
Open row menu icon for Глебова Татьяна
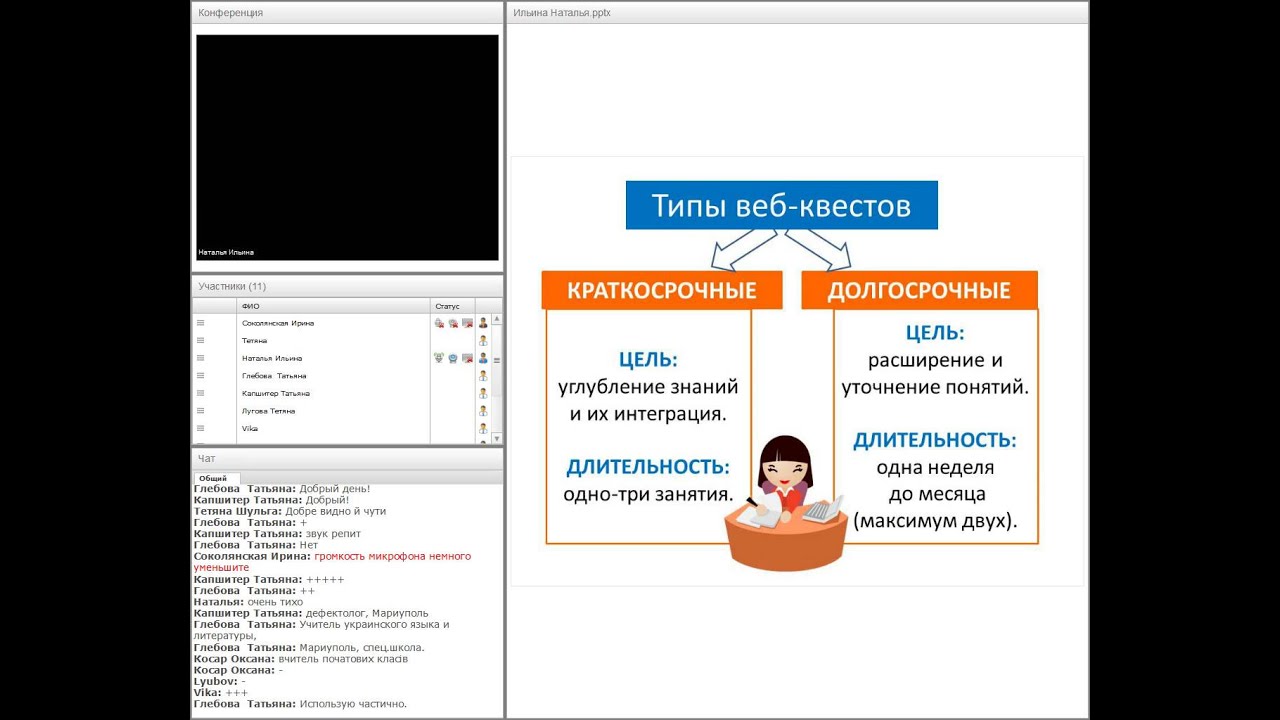pyautogui.click(x=200, y=375)
